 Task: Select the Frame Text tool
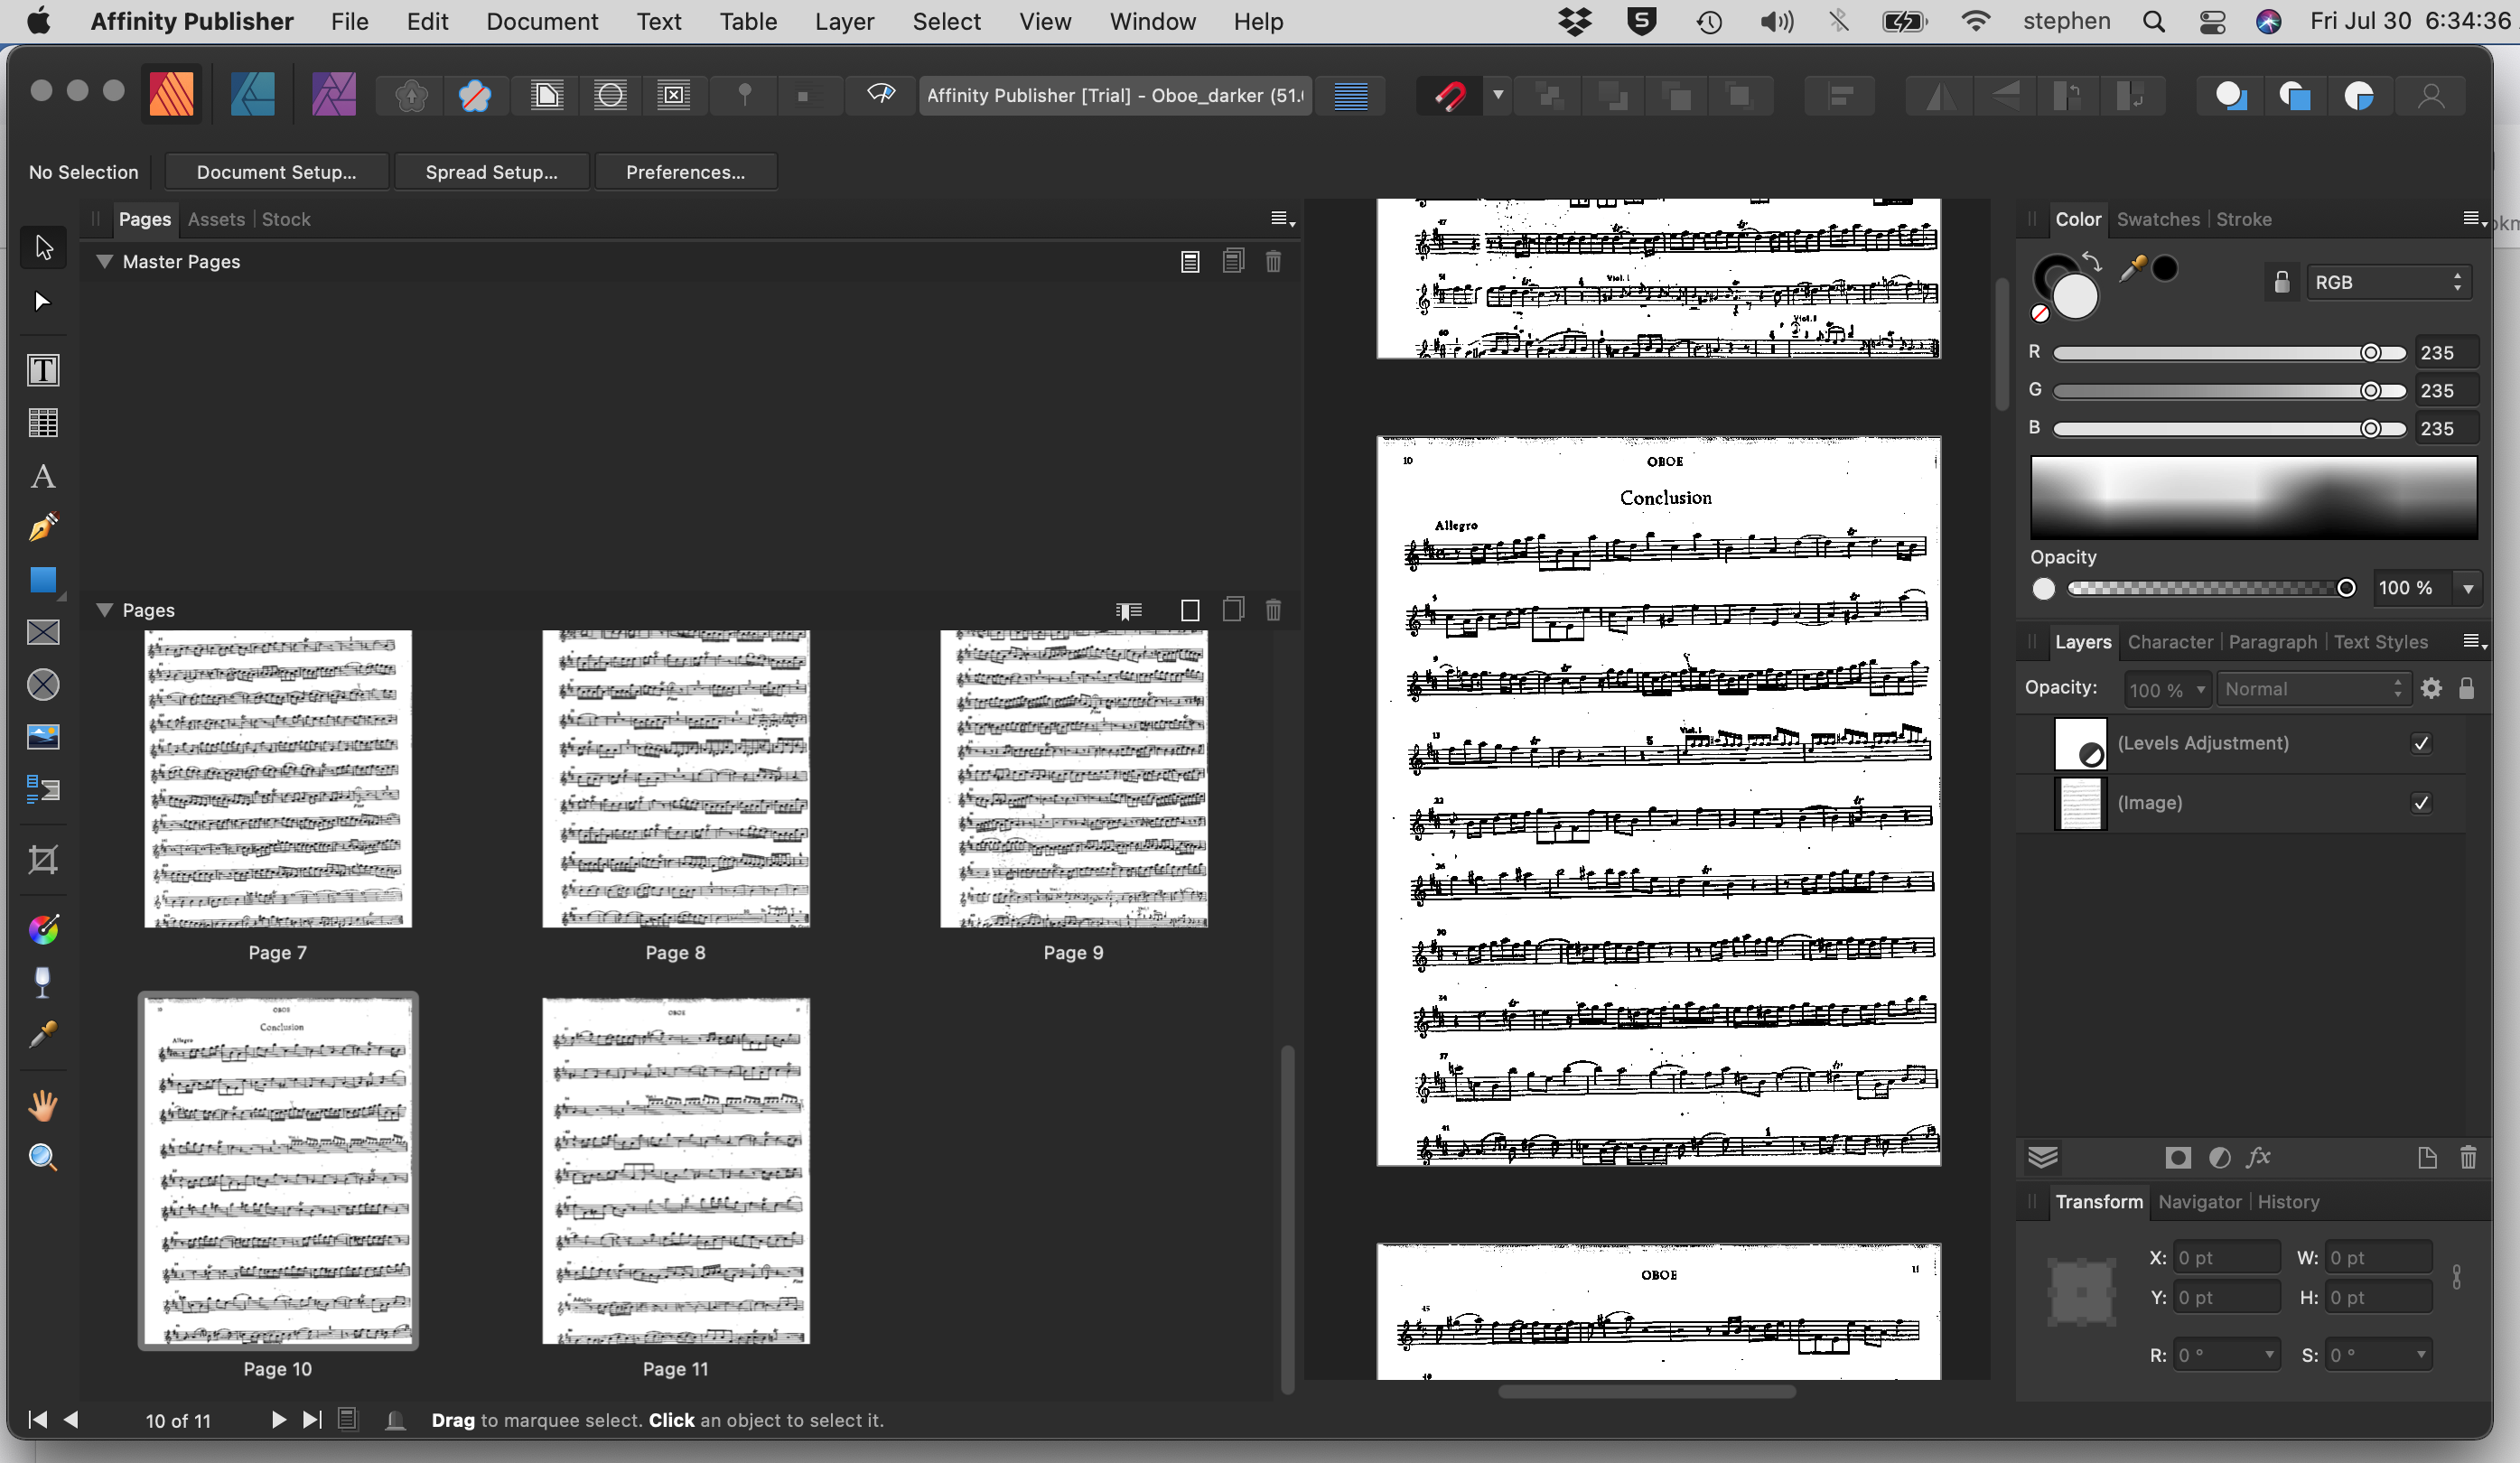(x=43, y=370)
